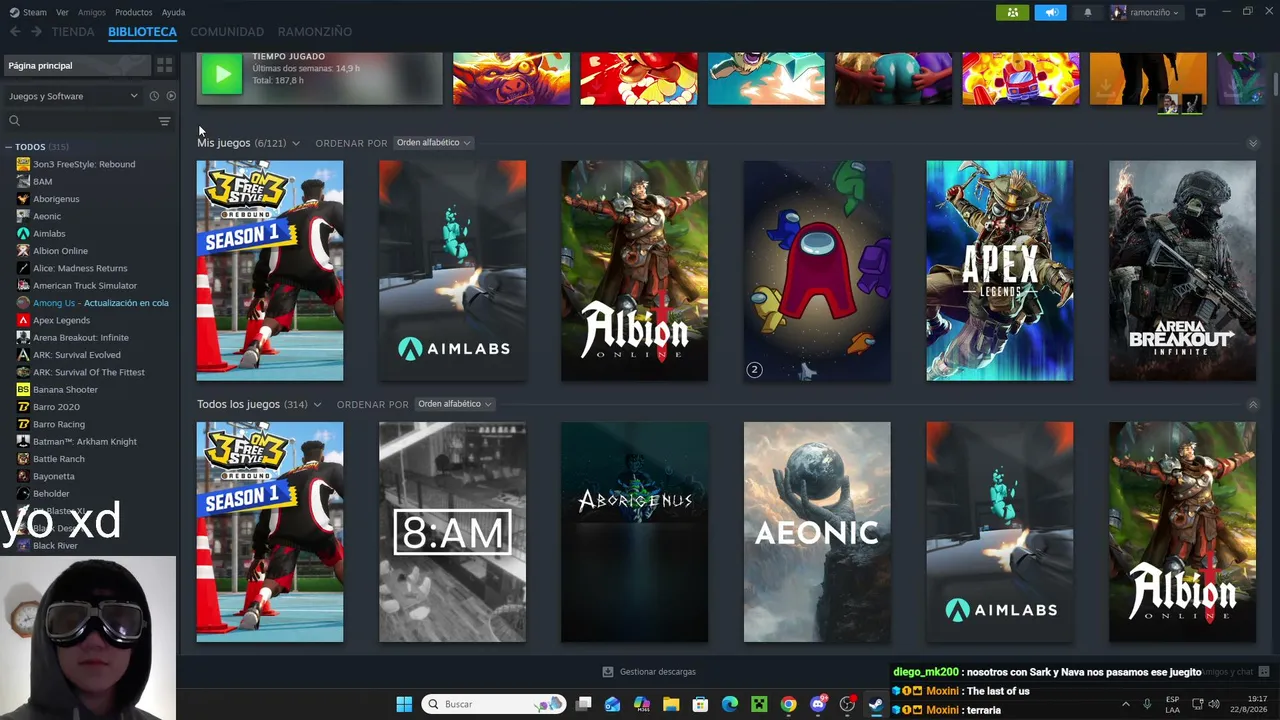Open the Outlook mail taskbar icon
This screenshot has height=720, width=1280.
613,704
